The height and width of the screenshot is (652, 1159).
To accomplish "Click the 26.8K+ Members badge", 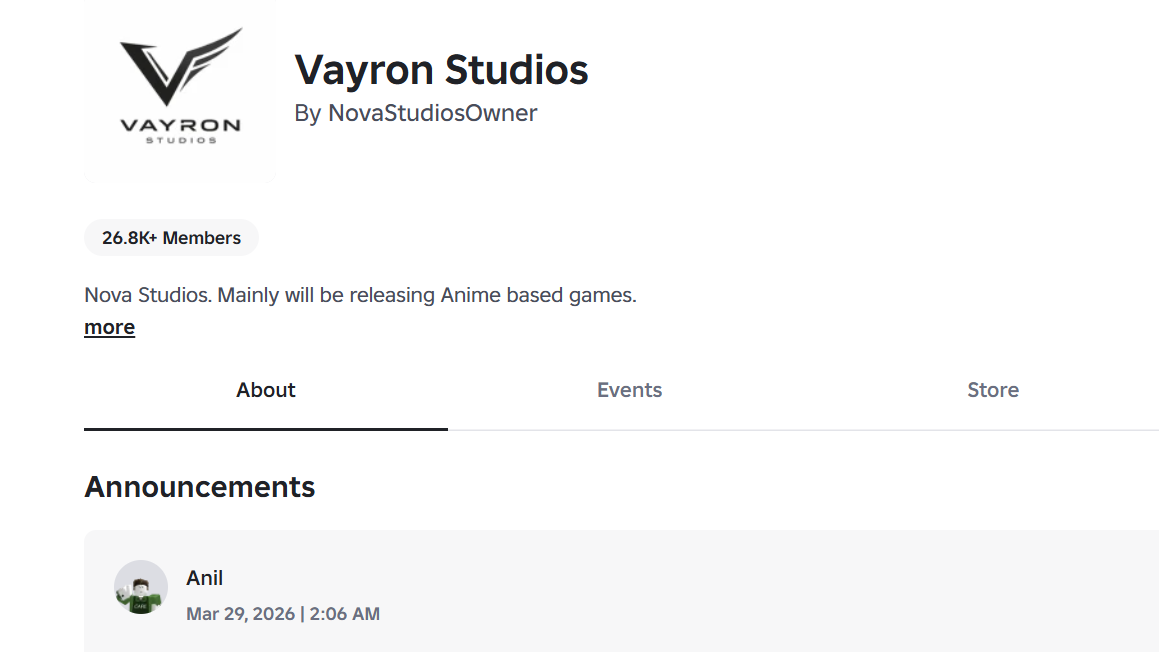I will (171, 238).
